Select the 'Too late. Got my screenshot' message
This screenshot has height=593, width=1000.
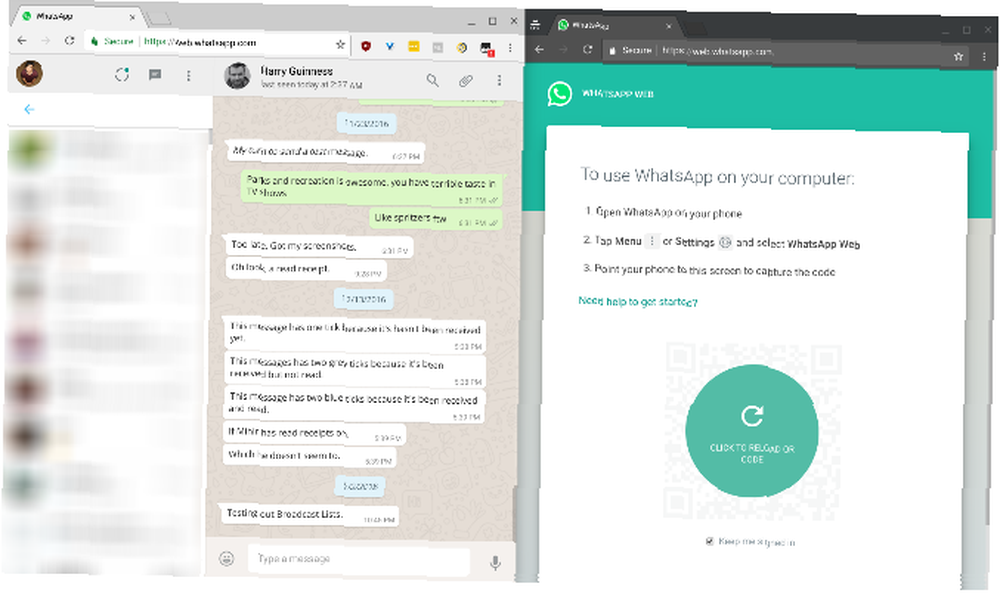tap(319, 246)
